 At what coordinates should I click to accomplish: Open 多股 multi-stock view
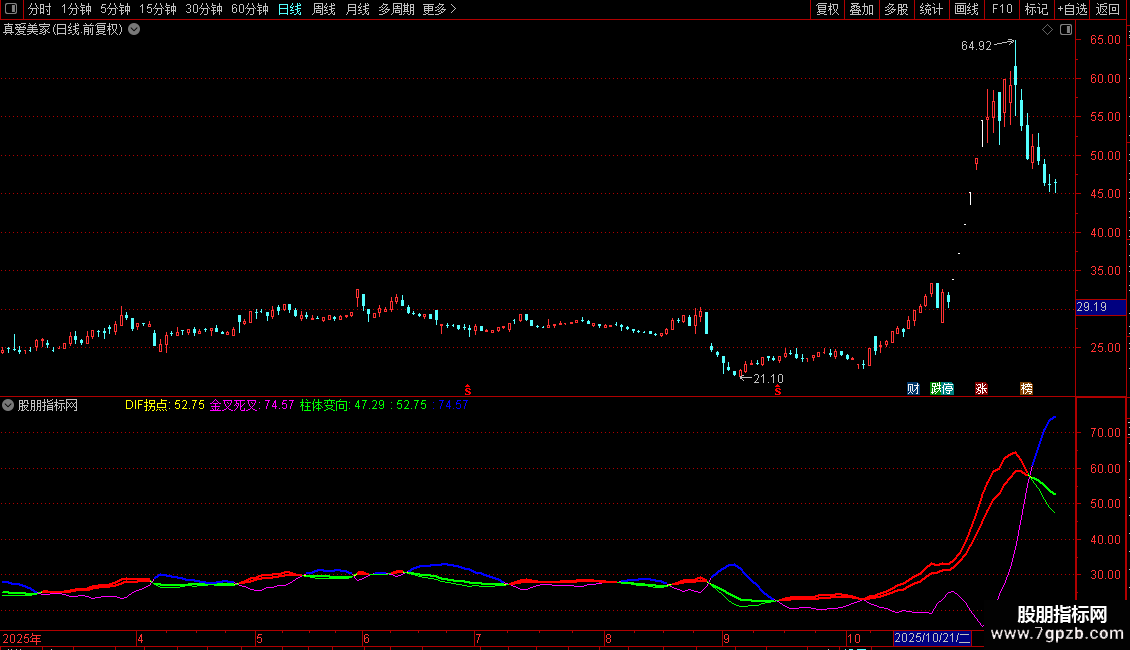click(x=896, y=9)
